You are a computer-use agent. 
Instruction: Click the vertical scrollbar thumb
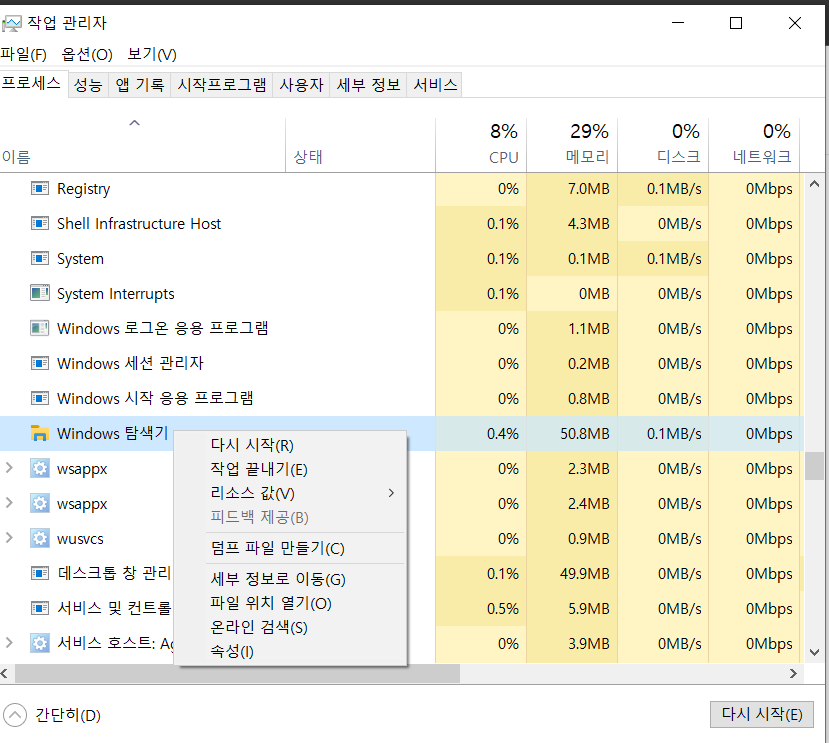pos(814,466)
